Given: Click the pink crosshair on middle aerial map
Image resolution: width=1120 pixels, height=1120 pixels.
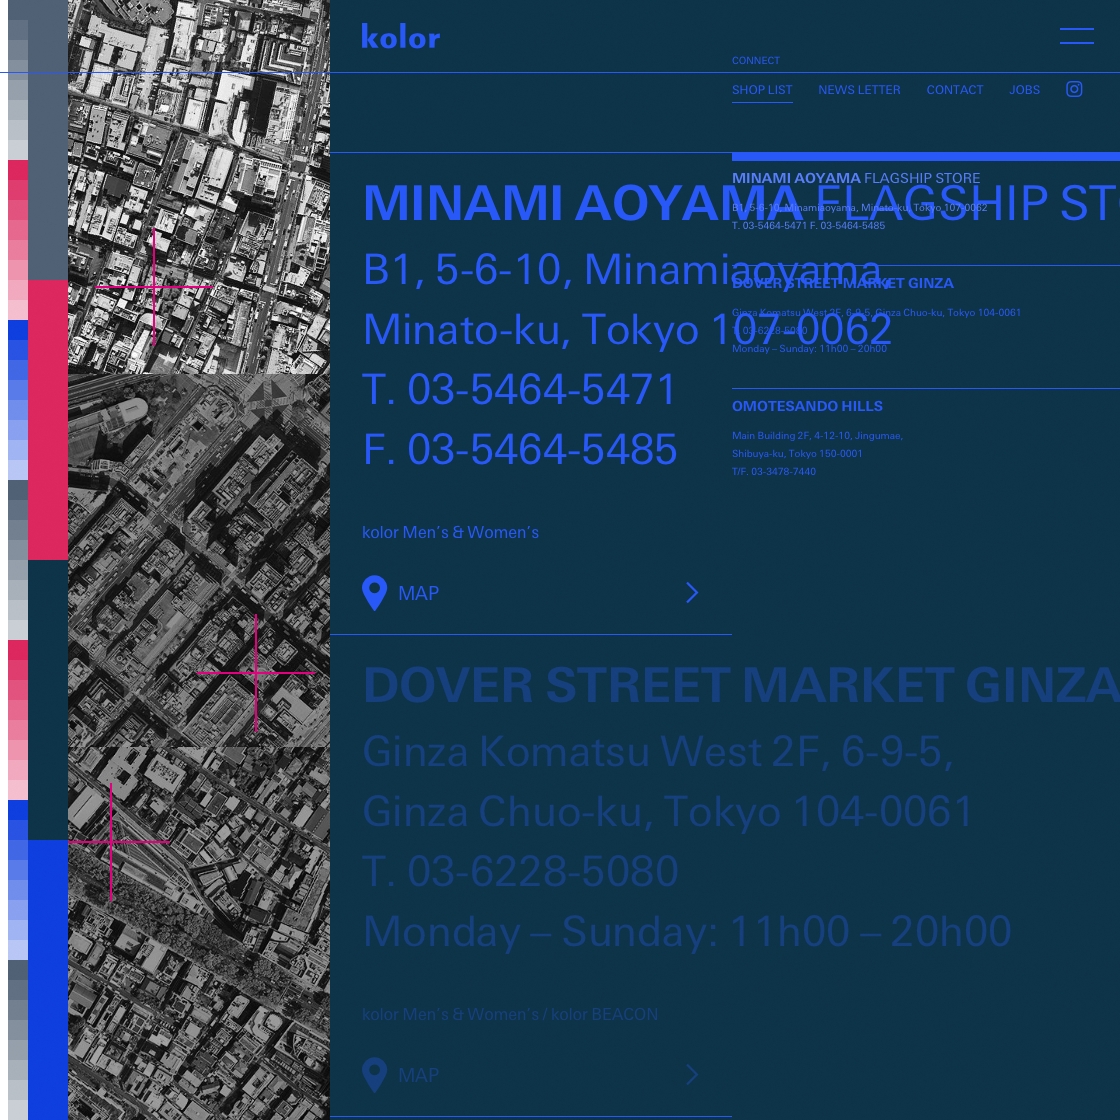Looking at the screenshot, I should click(256, 672).
